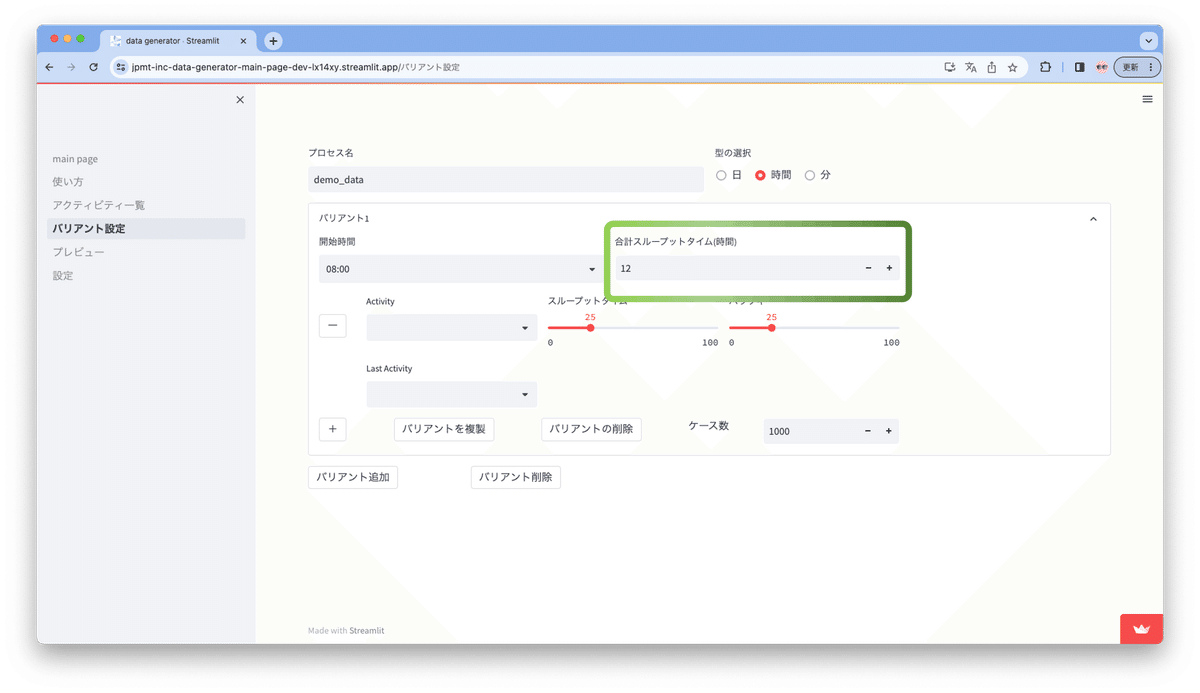Open the Activity dropdown

451,328
